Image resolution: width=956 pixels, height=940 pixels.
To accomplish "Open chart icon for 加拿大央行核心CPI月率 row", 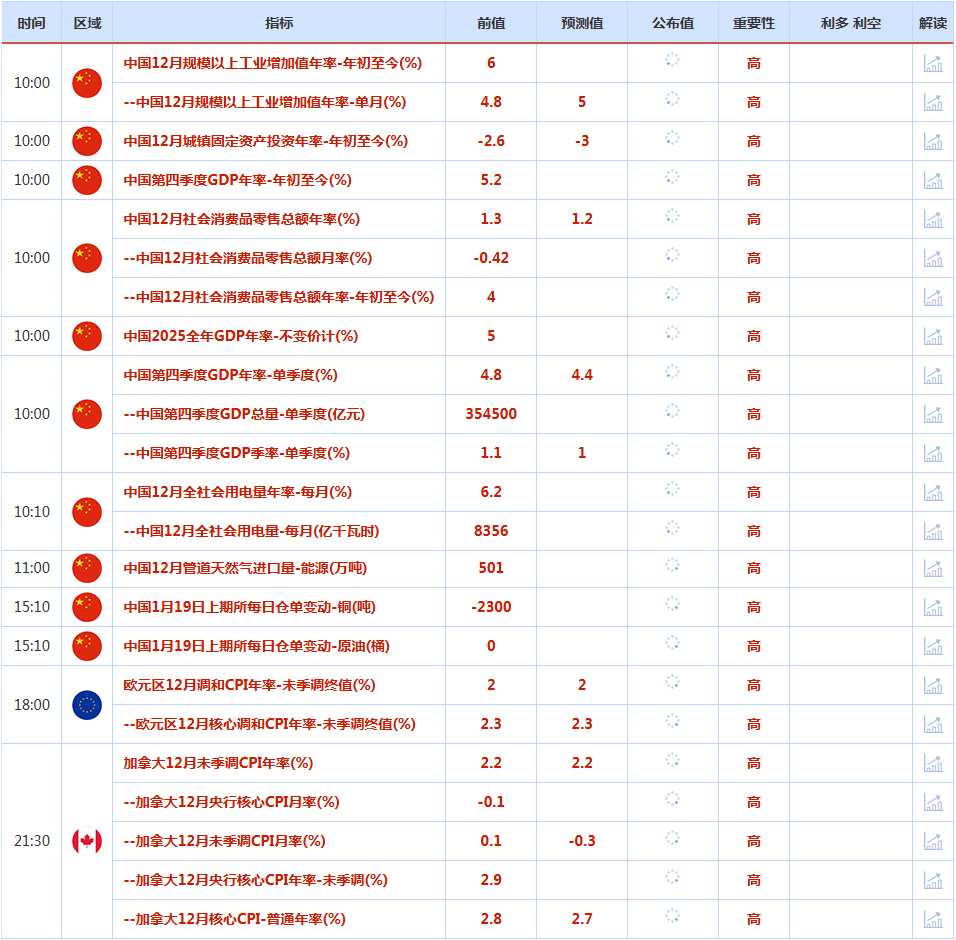I will pyautogui.click(x=933, y=803).
